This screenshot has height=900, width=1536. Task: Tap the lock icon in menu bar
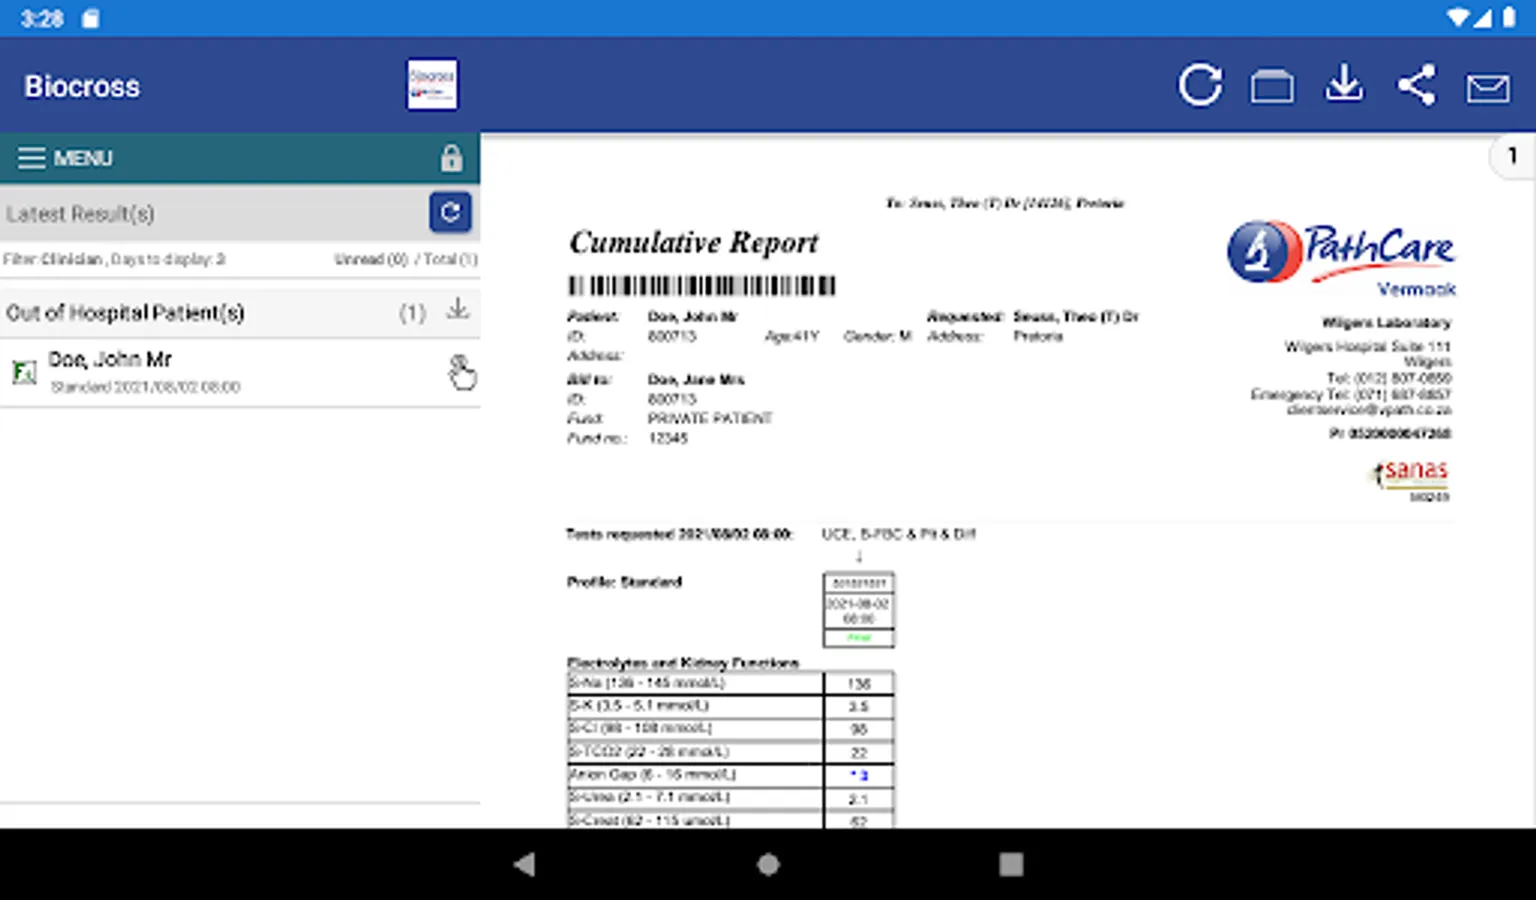(x=452, y=158)
